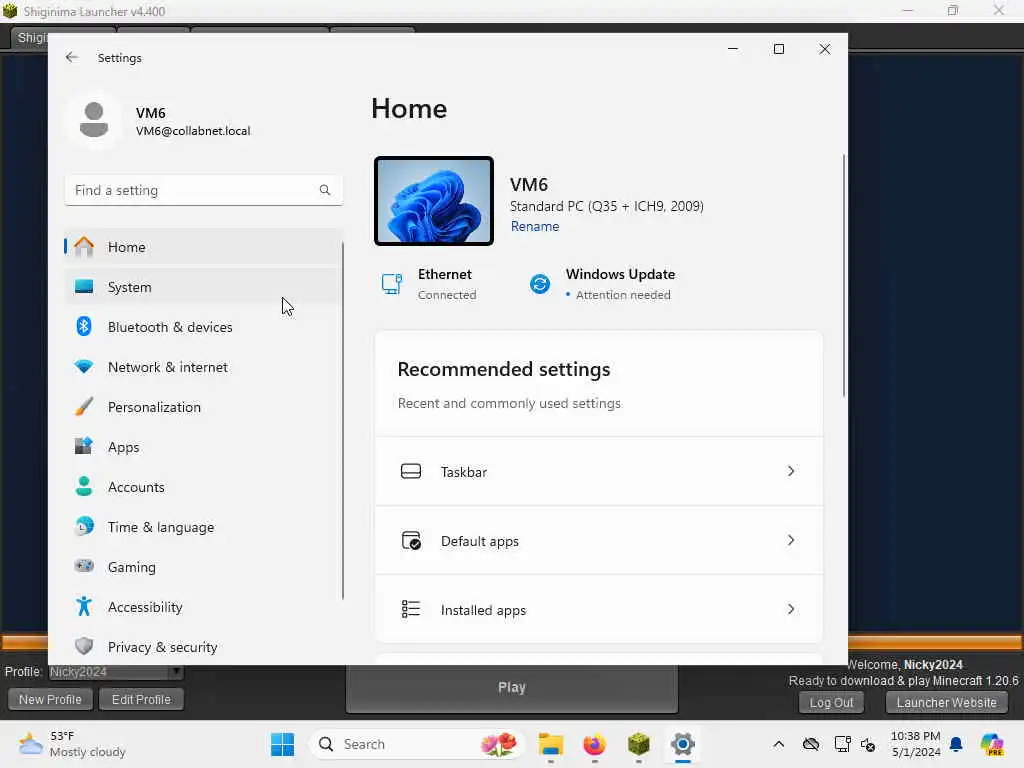
Task: Select the Privacy & security shield icon
Action: [84, 647]
